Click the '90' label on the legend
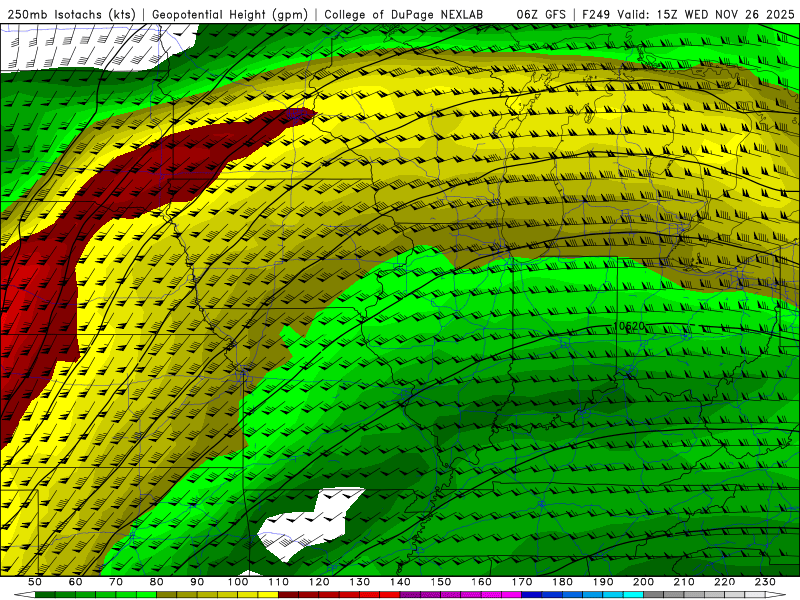Screen dimensions: 800x600 [197, 582]
